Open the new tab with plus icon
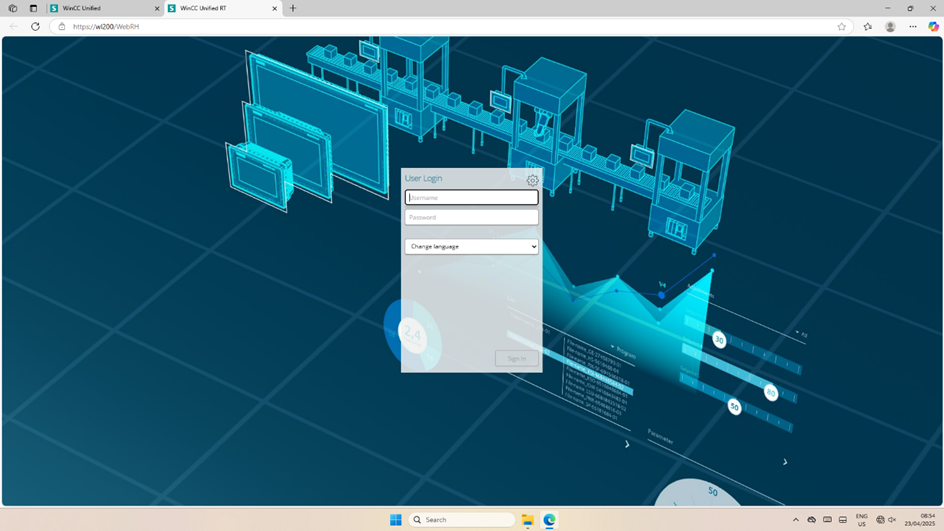The image size is (944, 531). (293, 8)
